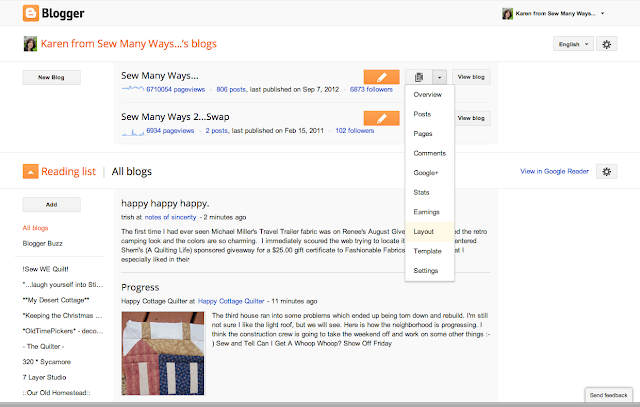Click the Send feedback button
640x407 pixels.
(x=608, y=395)
